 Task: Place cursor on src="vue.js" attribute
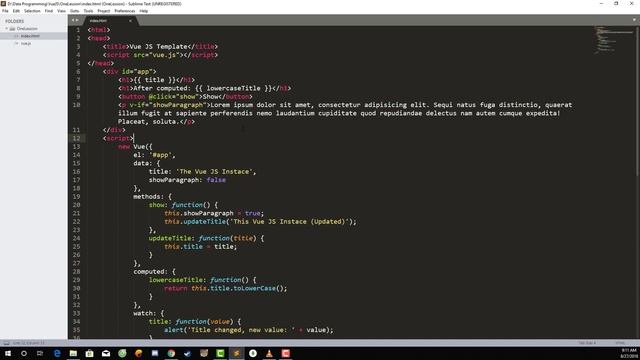click(x=156, y=55)
